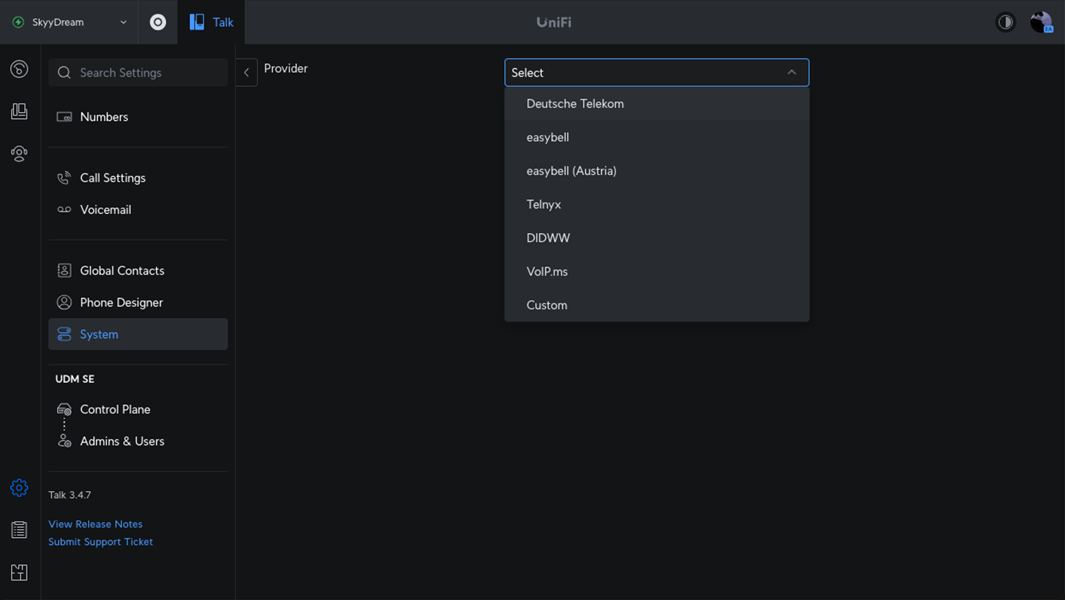Click the back chevron beside Provider
The image size is (1065, 600).
(247, 72)
